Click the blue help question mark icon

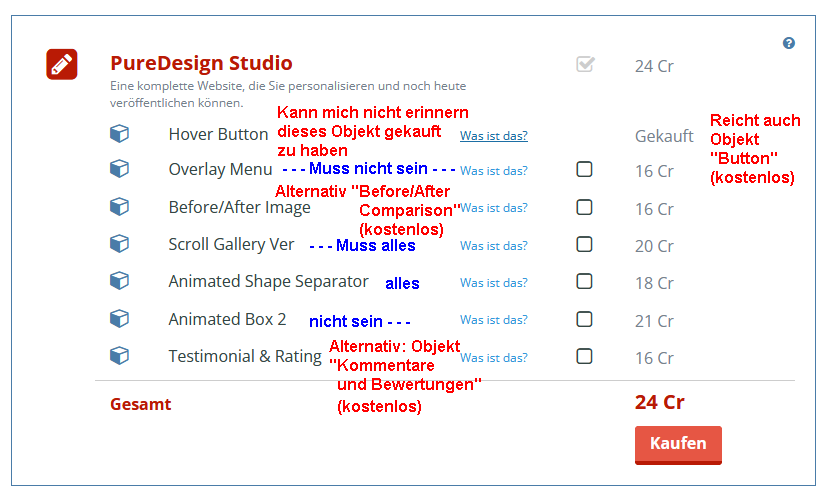click(789, 43)
